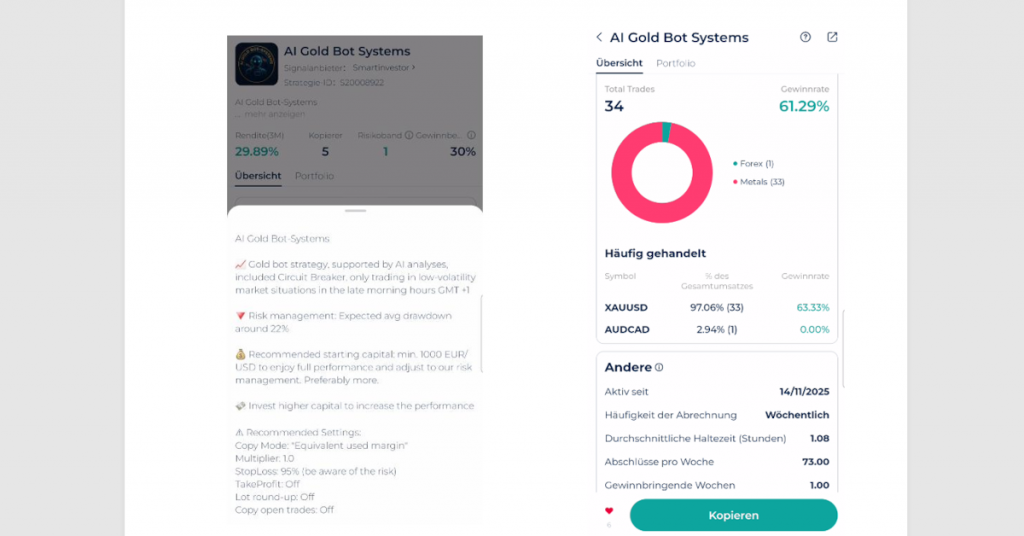Go back using the arrow beside AI Gold Bot Systems
This screenshot has height=536, width=1024.
(599, 37)
